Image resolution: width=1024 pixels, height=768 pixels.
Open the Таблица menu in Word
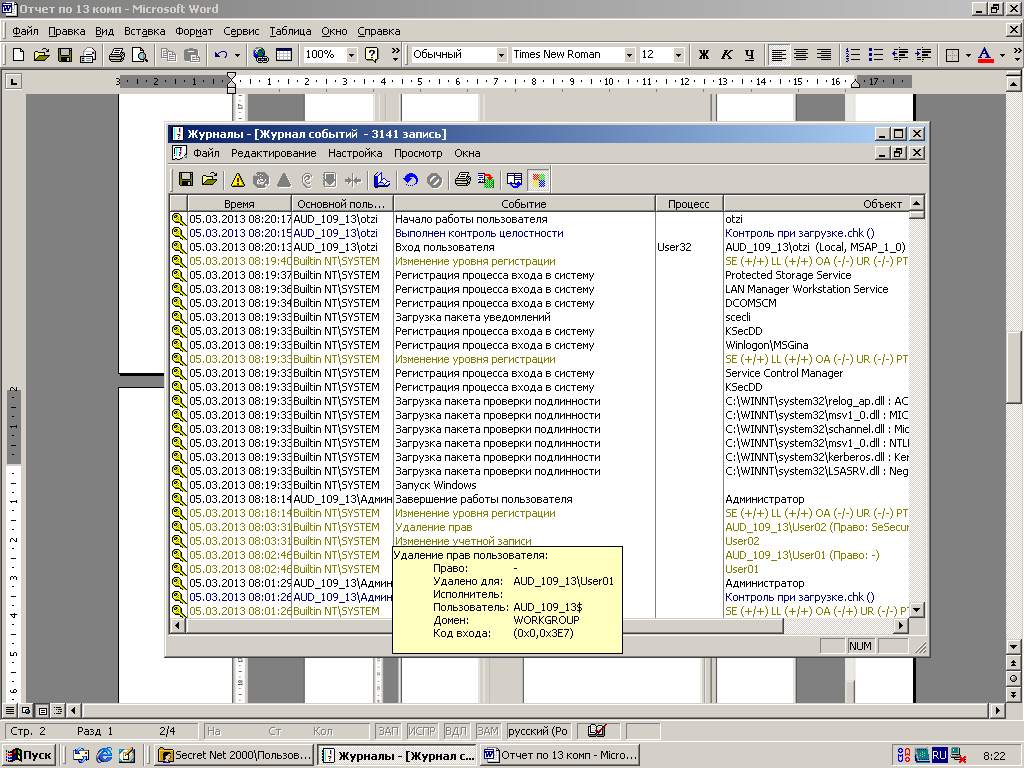[x=290, y=31]
